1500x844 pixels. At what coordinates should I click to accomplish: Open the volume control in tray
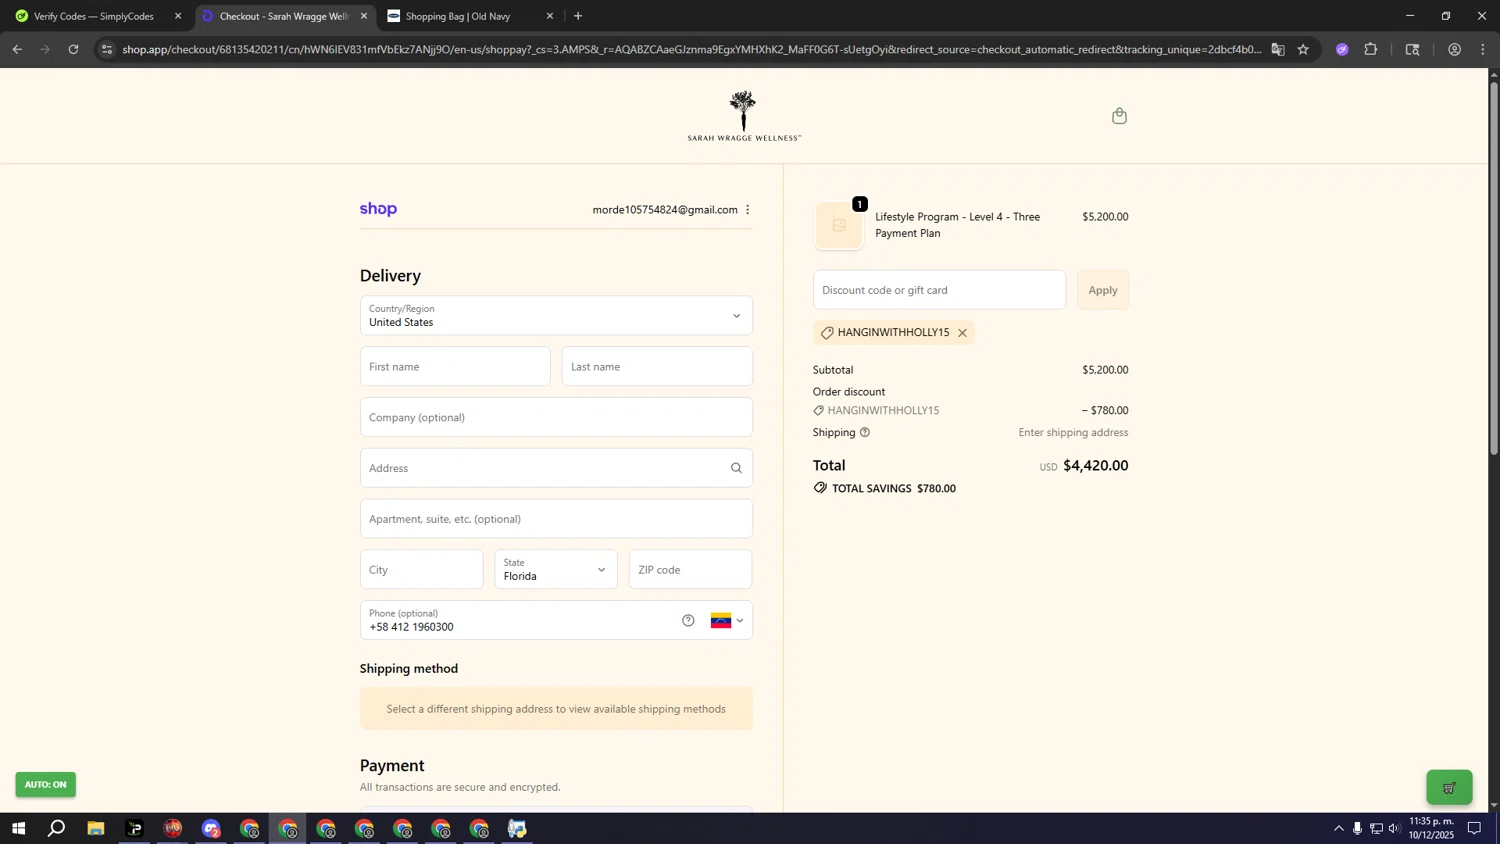tap(1394, 828)
